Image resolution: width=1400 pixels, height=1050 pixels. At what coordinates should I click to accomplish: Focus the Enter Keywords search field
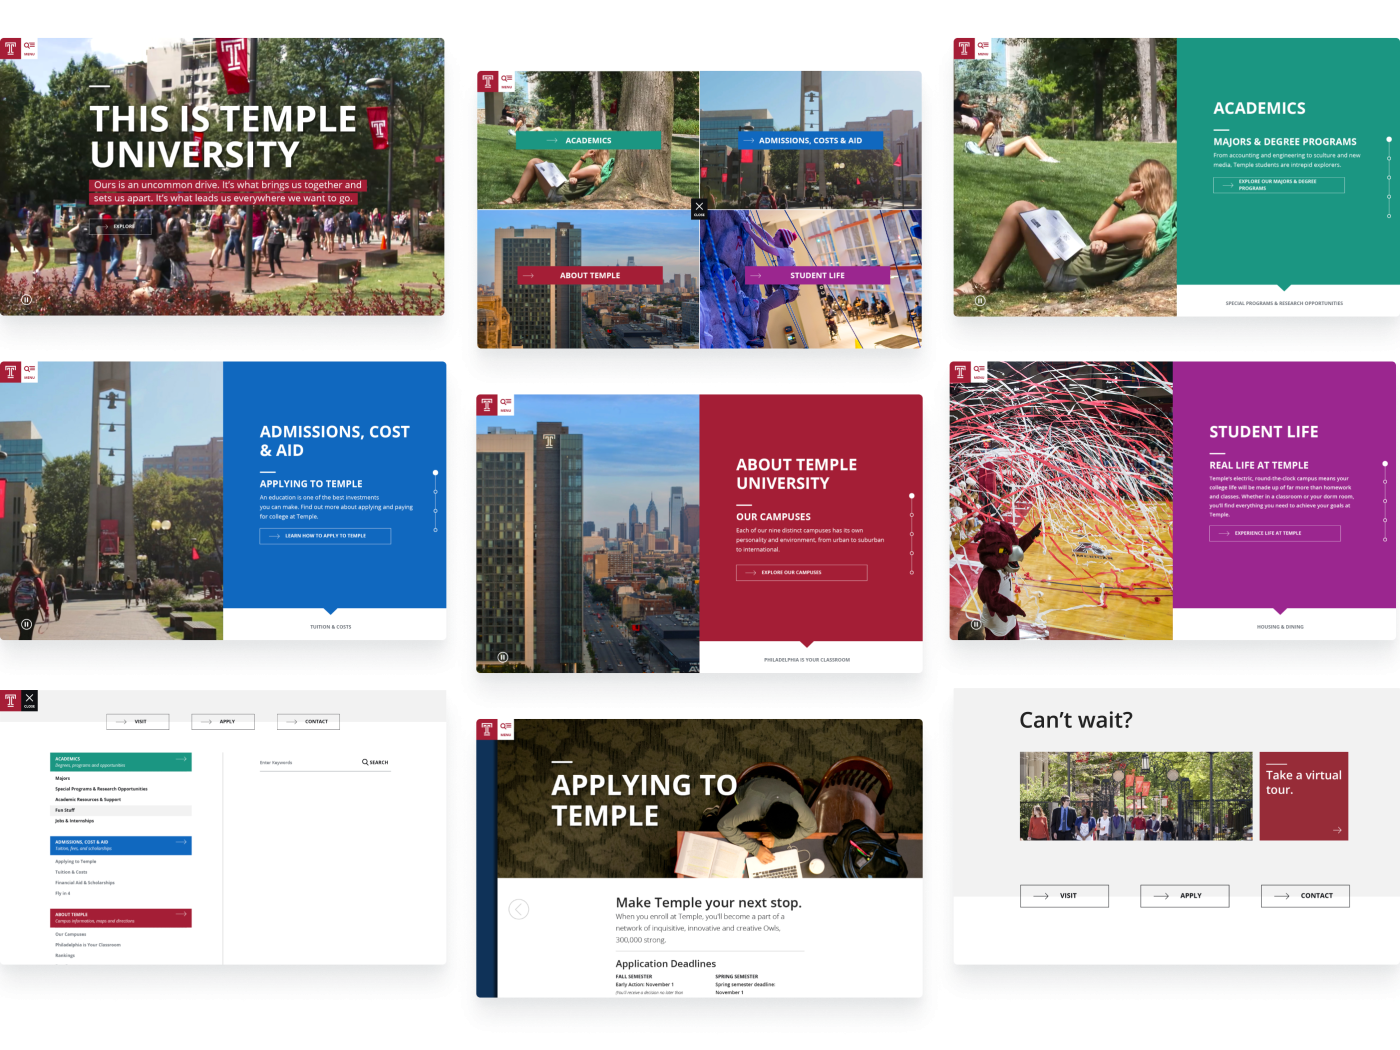308,762
